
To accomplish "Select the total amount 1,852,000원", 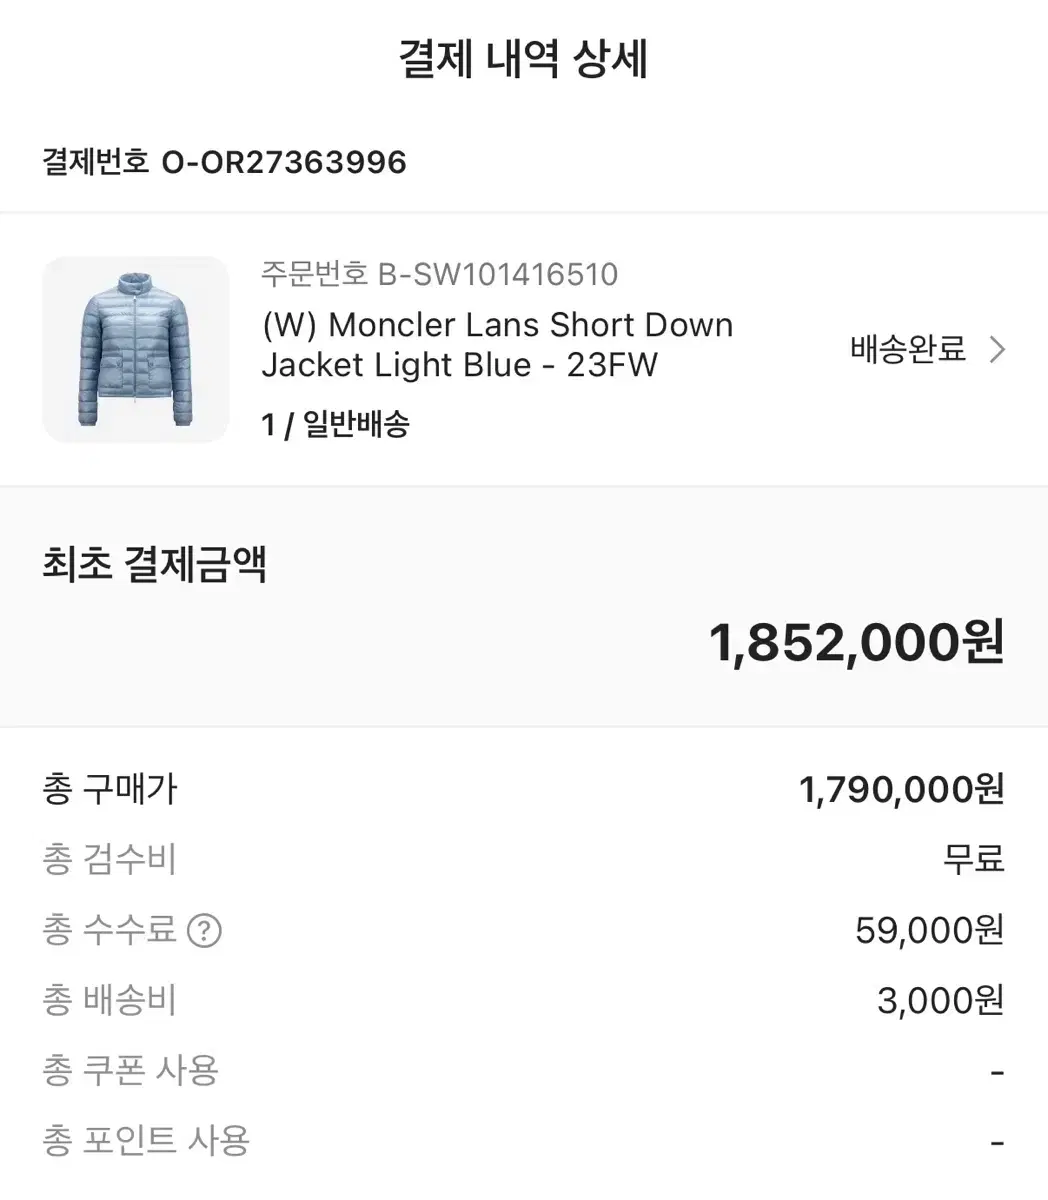I will coord(856,642).
